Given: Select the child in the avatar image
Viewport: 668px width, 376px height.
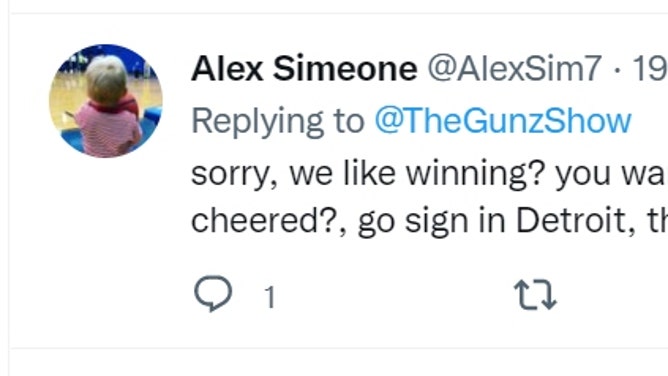Looking at the screenshot, I should [x=107, y=106].
